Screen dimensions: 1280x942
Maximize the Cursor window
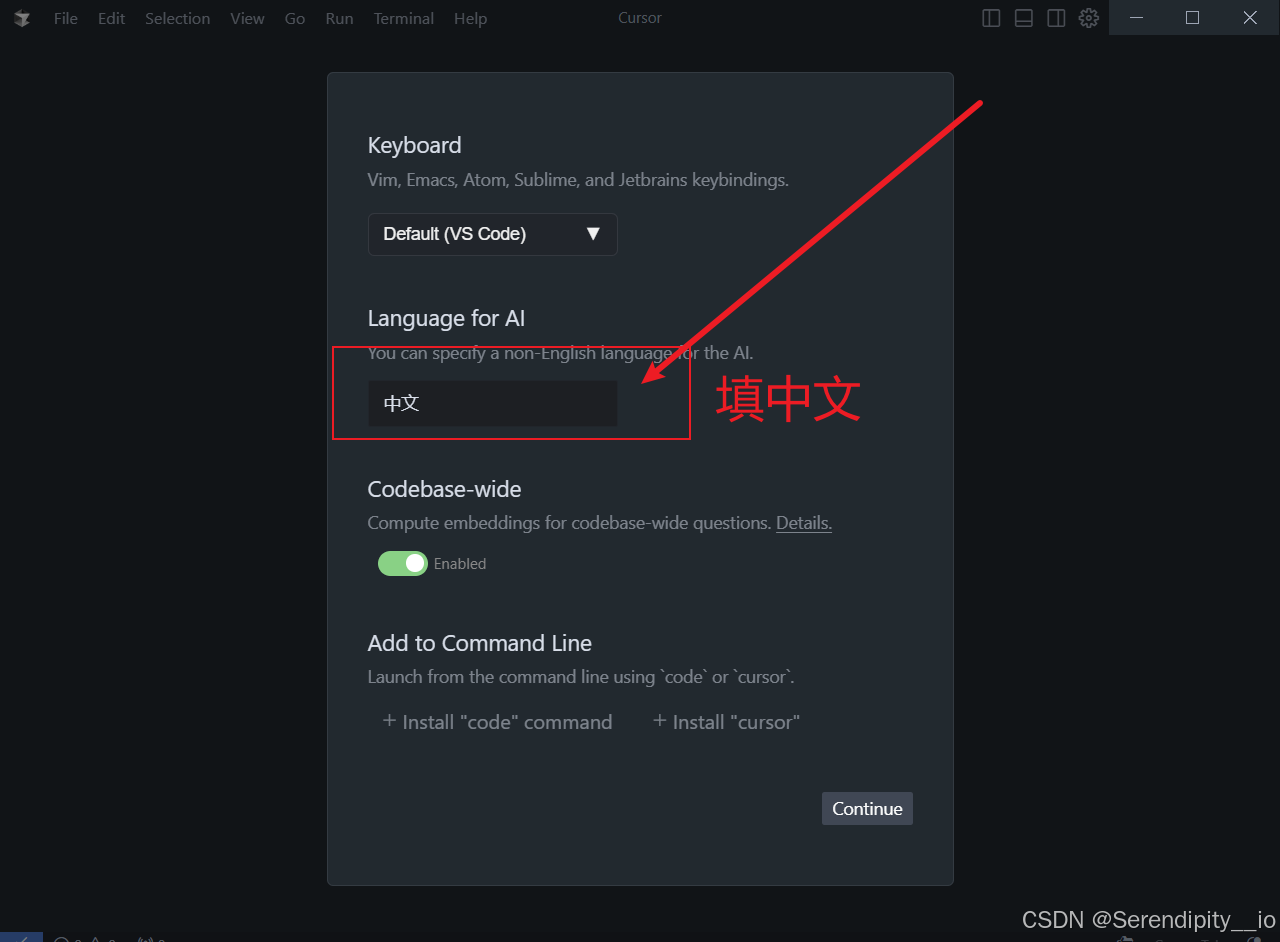click(1192, 17)
